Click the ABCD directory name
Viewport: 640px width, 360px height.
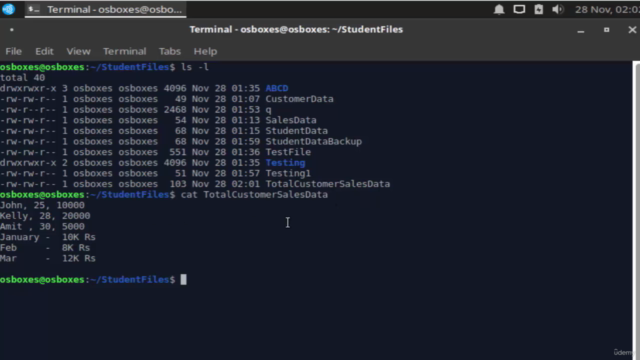click(x=277, y=88)
